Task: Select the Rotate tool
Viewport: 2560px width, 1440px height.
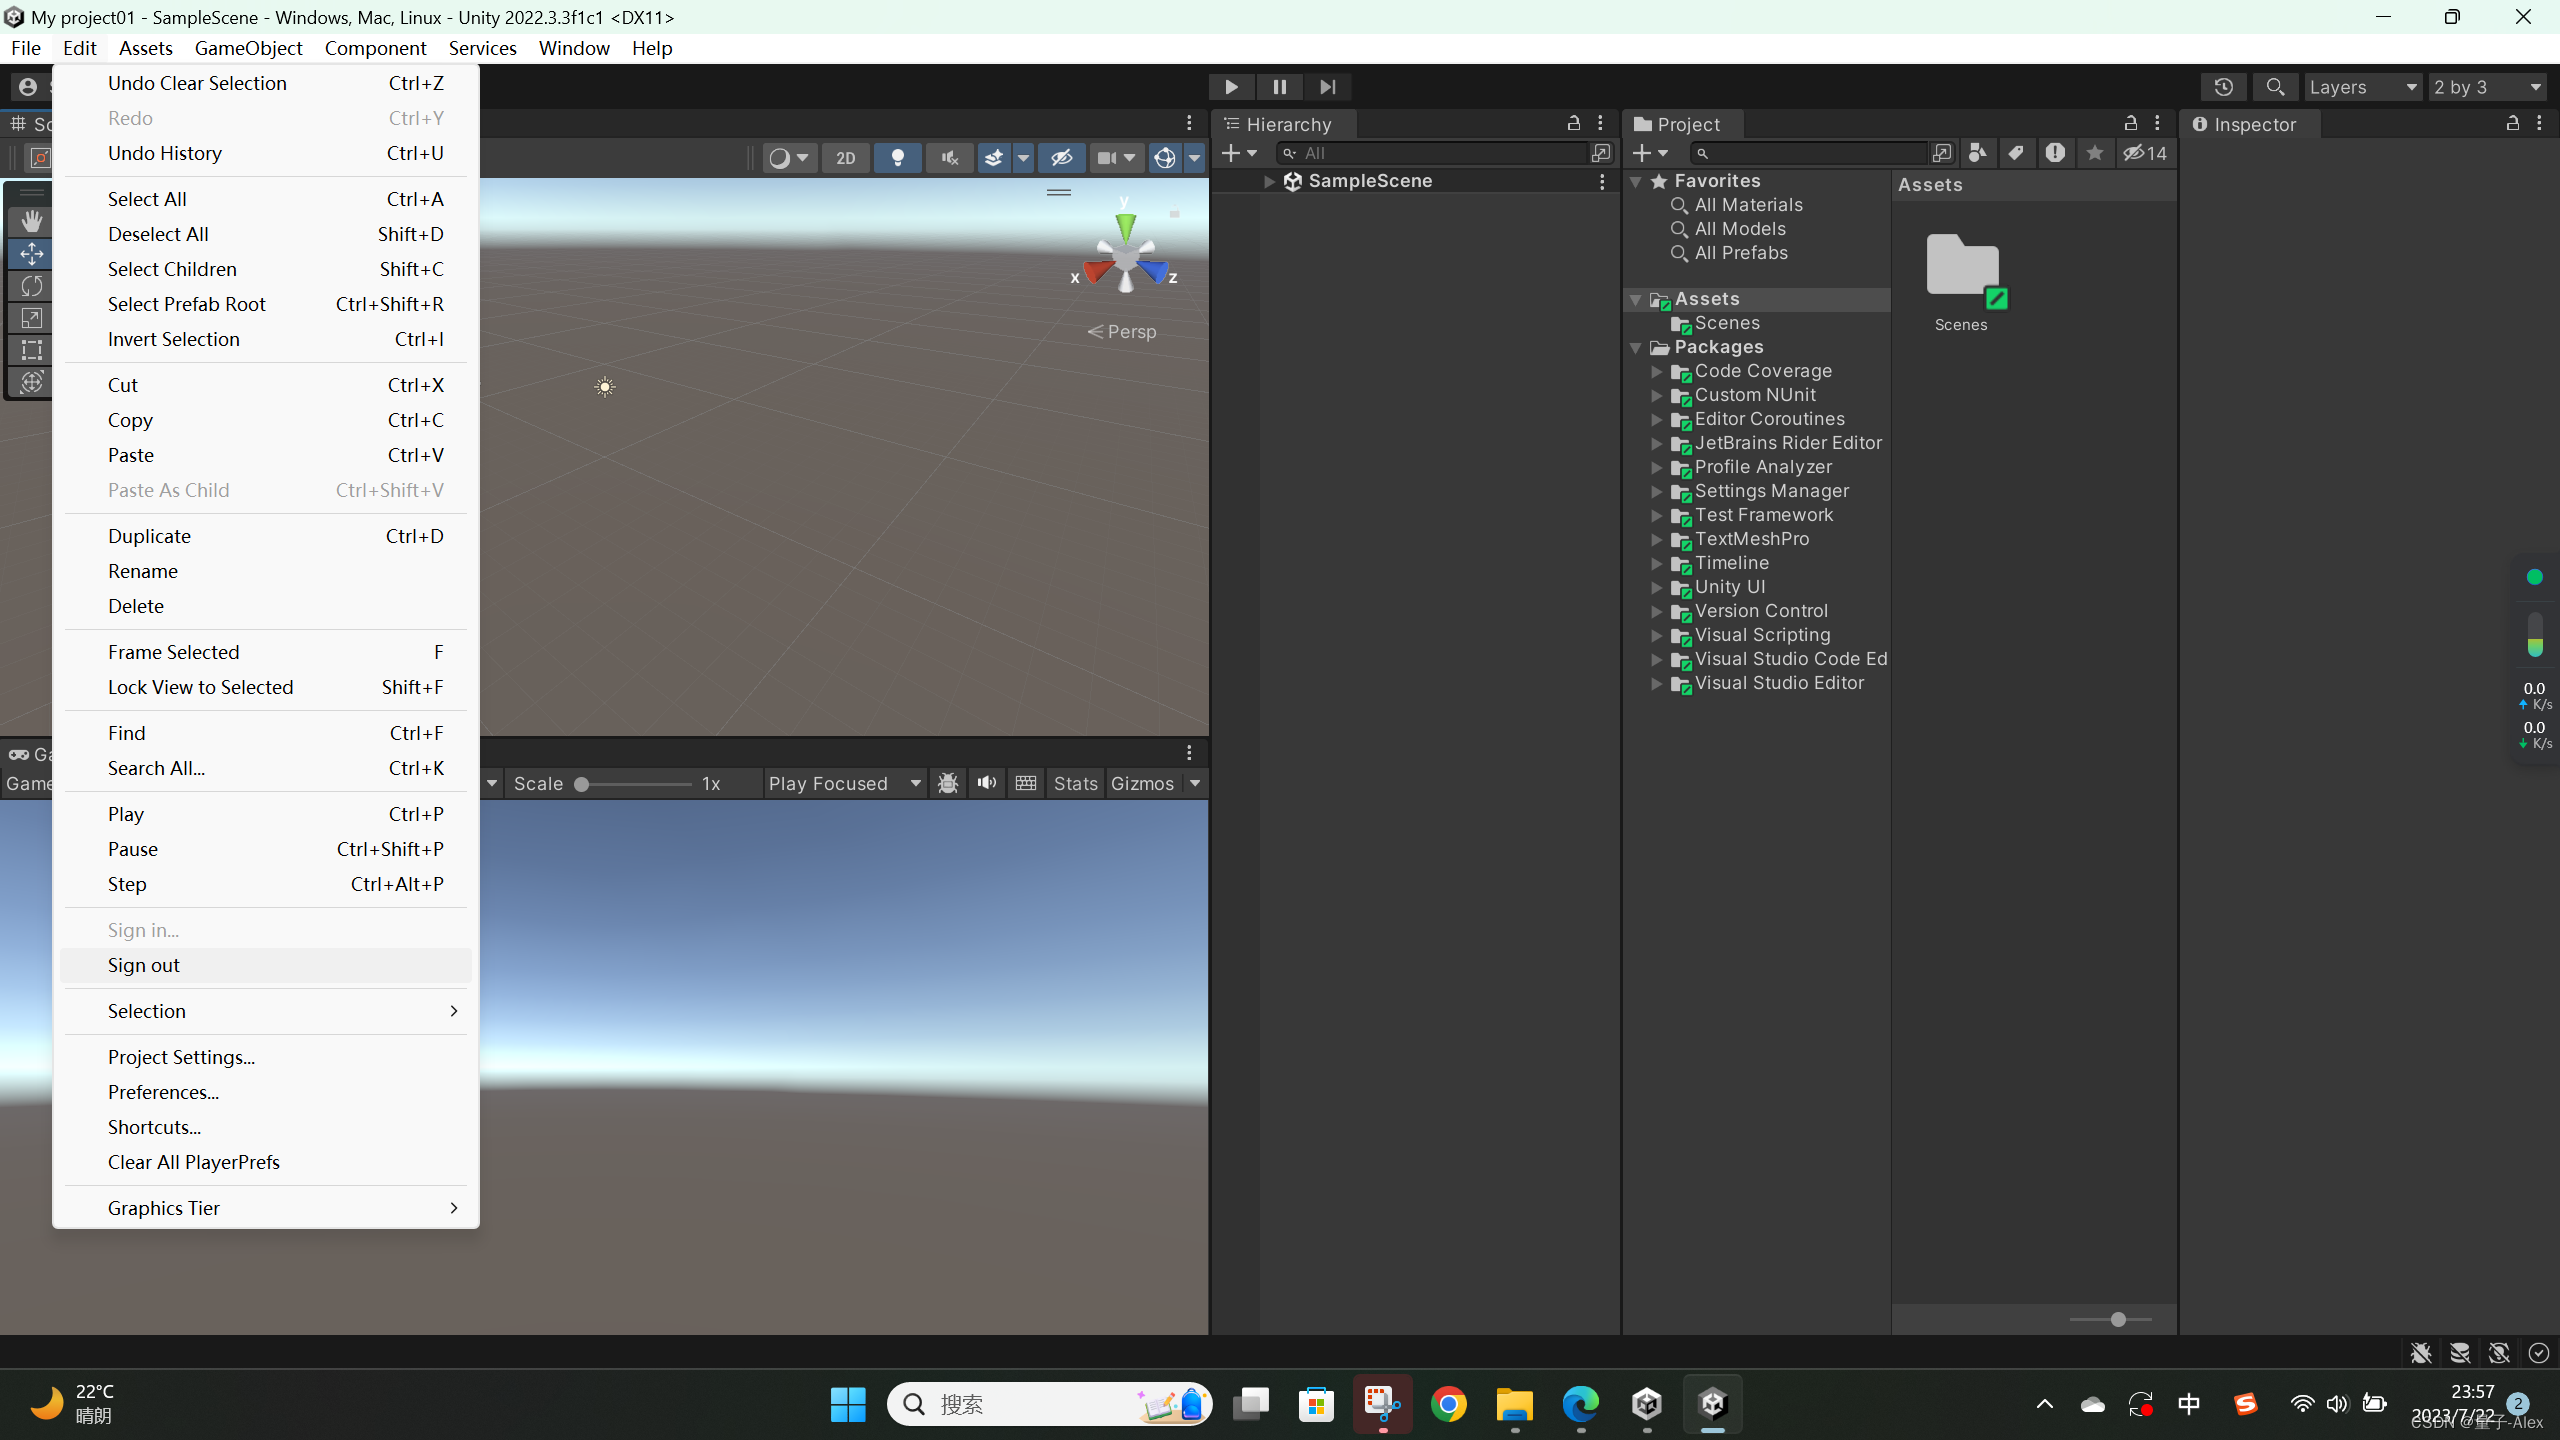Action: coord(31,286)
